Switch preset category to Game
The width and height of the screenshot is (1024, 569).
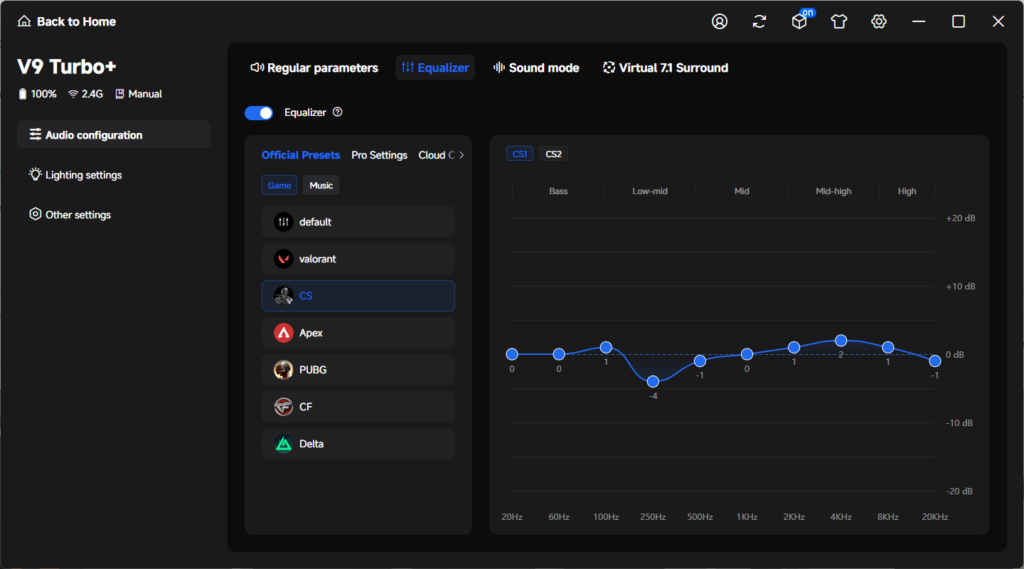(x=280, y=186)
